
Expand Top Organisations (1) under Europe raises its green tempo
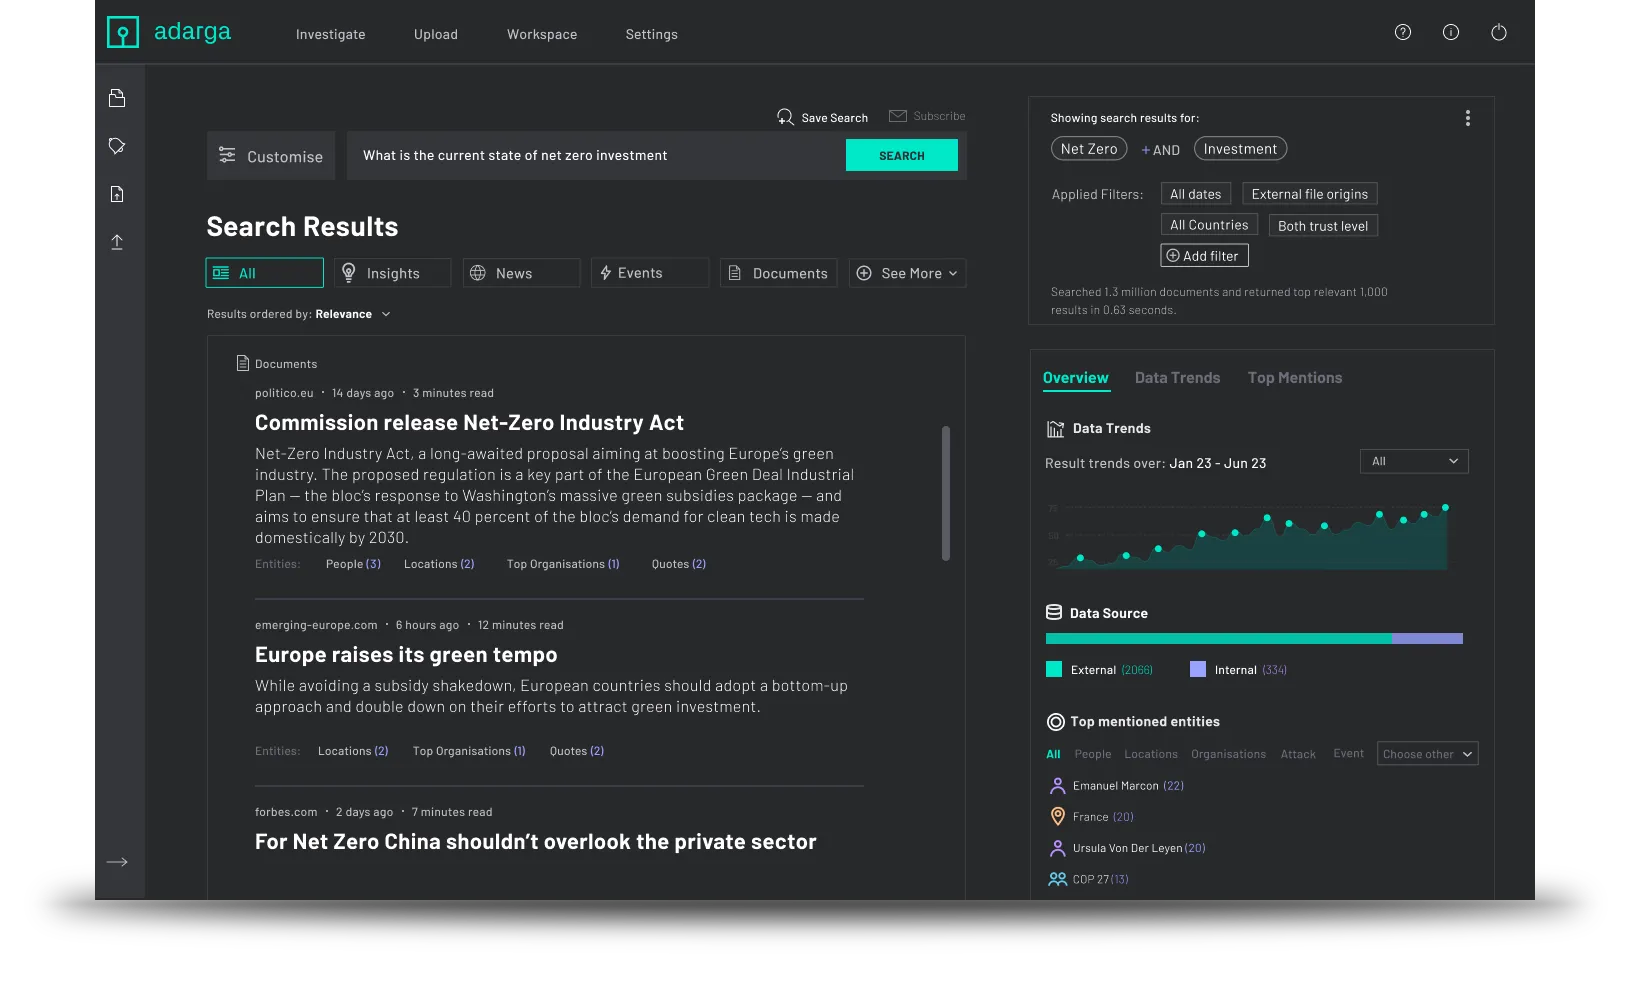click(x=469, y=751)
